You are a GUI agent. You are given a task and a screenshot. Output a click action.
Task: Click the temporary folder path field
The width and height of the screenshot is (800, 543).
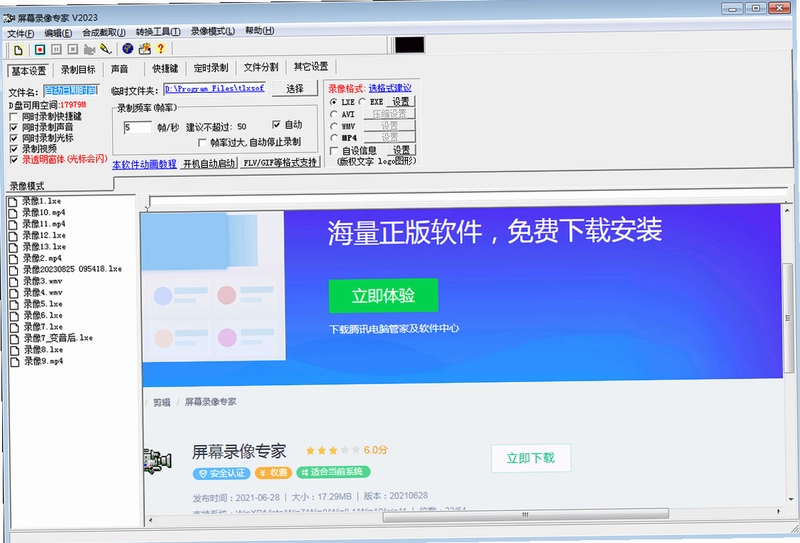(214, 89)
